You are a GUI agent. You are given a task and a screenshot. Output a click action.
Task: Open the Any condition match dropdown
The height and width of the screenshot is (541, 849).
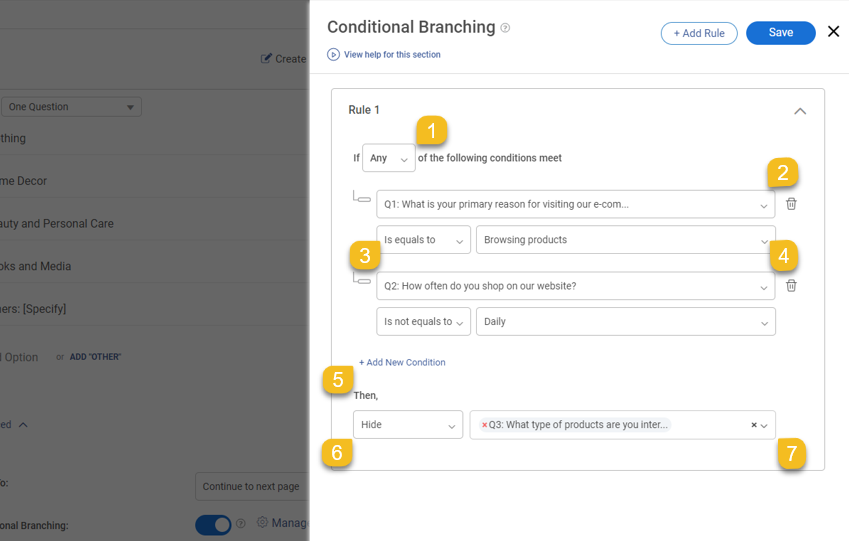388,158
